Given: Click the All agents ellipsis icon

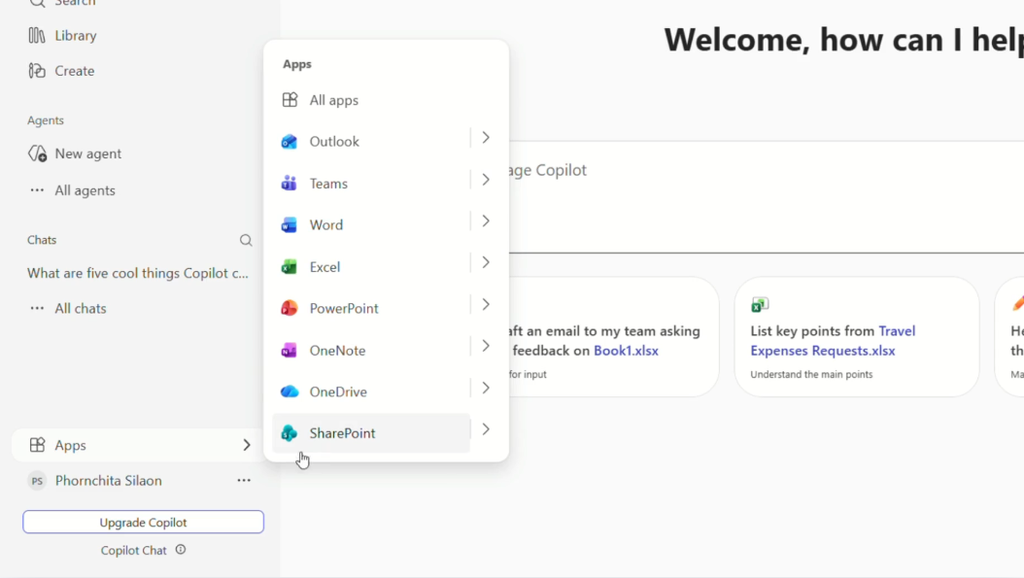Looking at the screenshot, I should (x=37, y=190).
